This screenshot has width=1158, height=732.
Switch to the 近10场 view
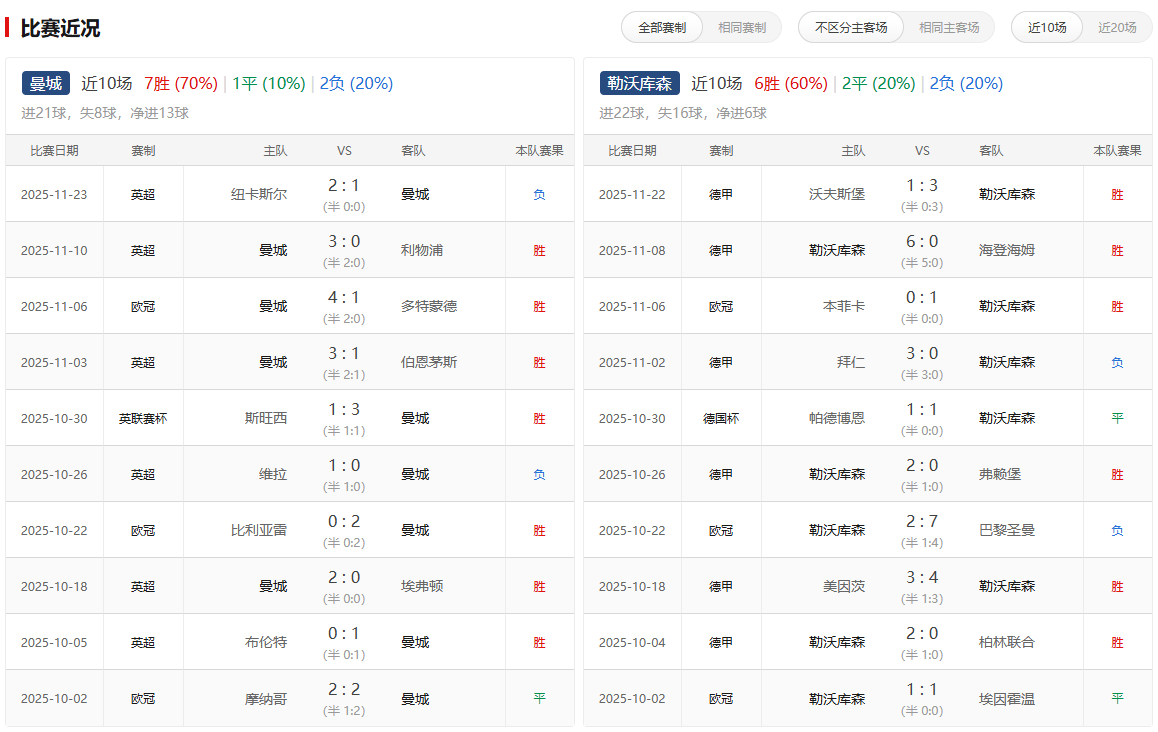[1047, 28]
